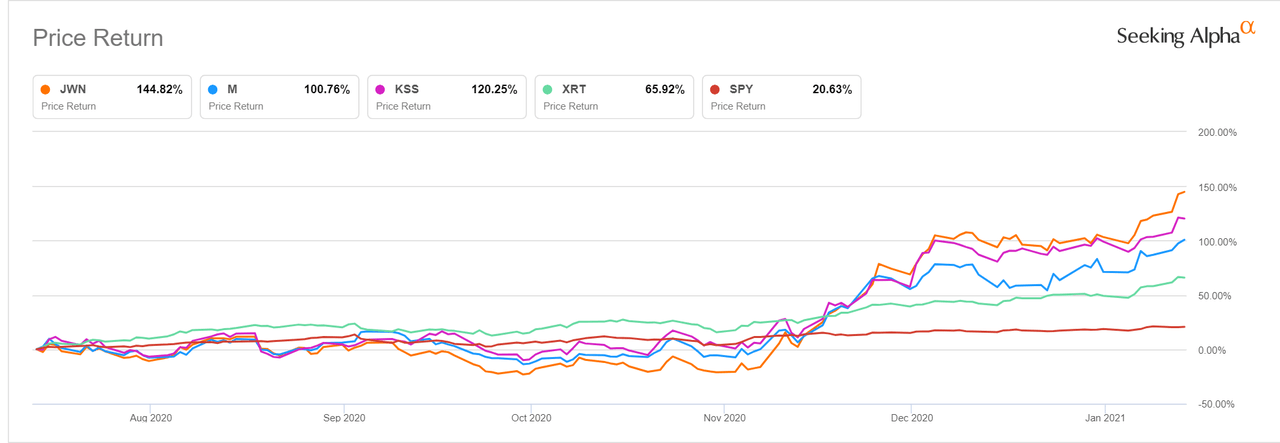Click the XRT 65.92% return value
This screenshot has height=443, width=1280.
point(665,90)
